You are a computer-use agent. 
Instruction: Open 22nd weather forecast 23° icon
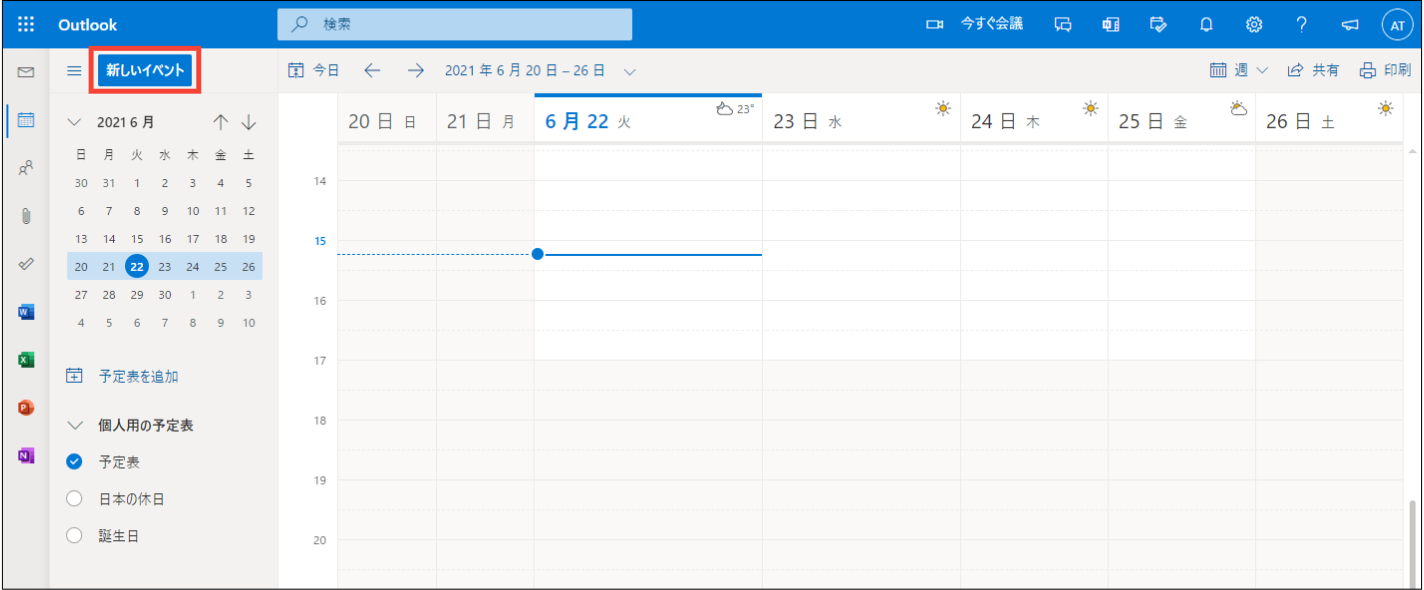[x=735, y=109]
